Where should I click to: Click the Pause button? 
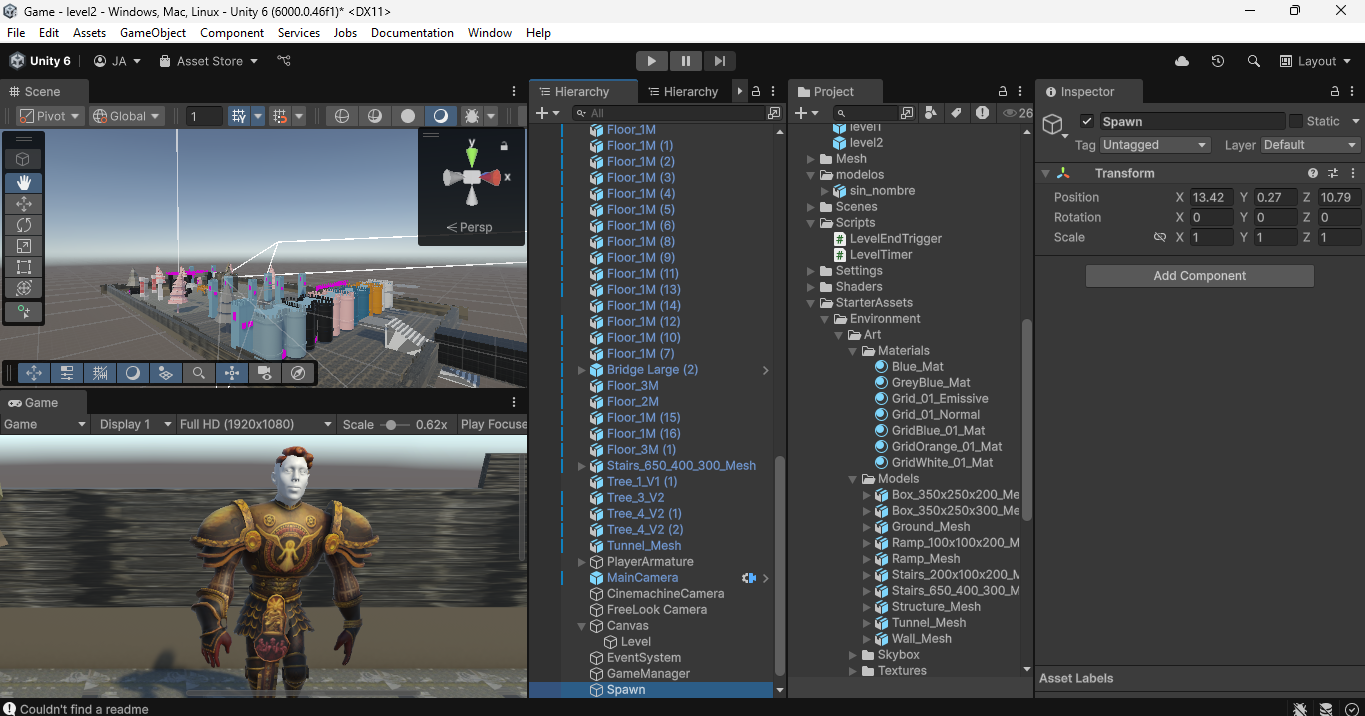pyautogui.click(x=685, y=61)
